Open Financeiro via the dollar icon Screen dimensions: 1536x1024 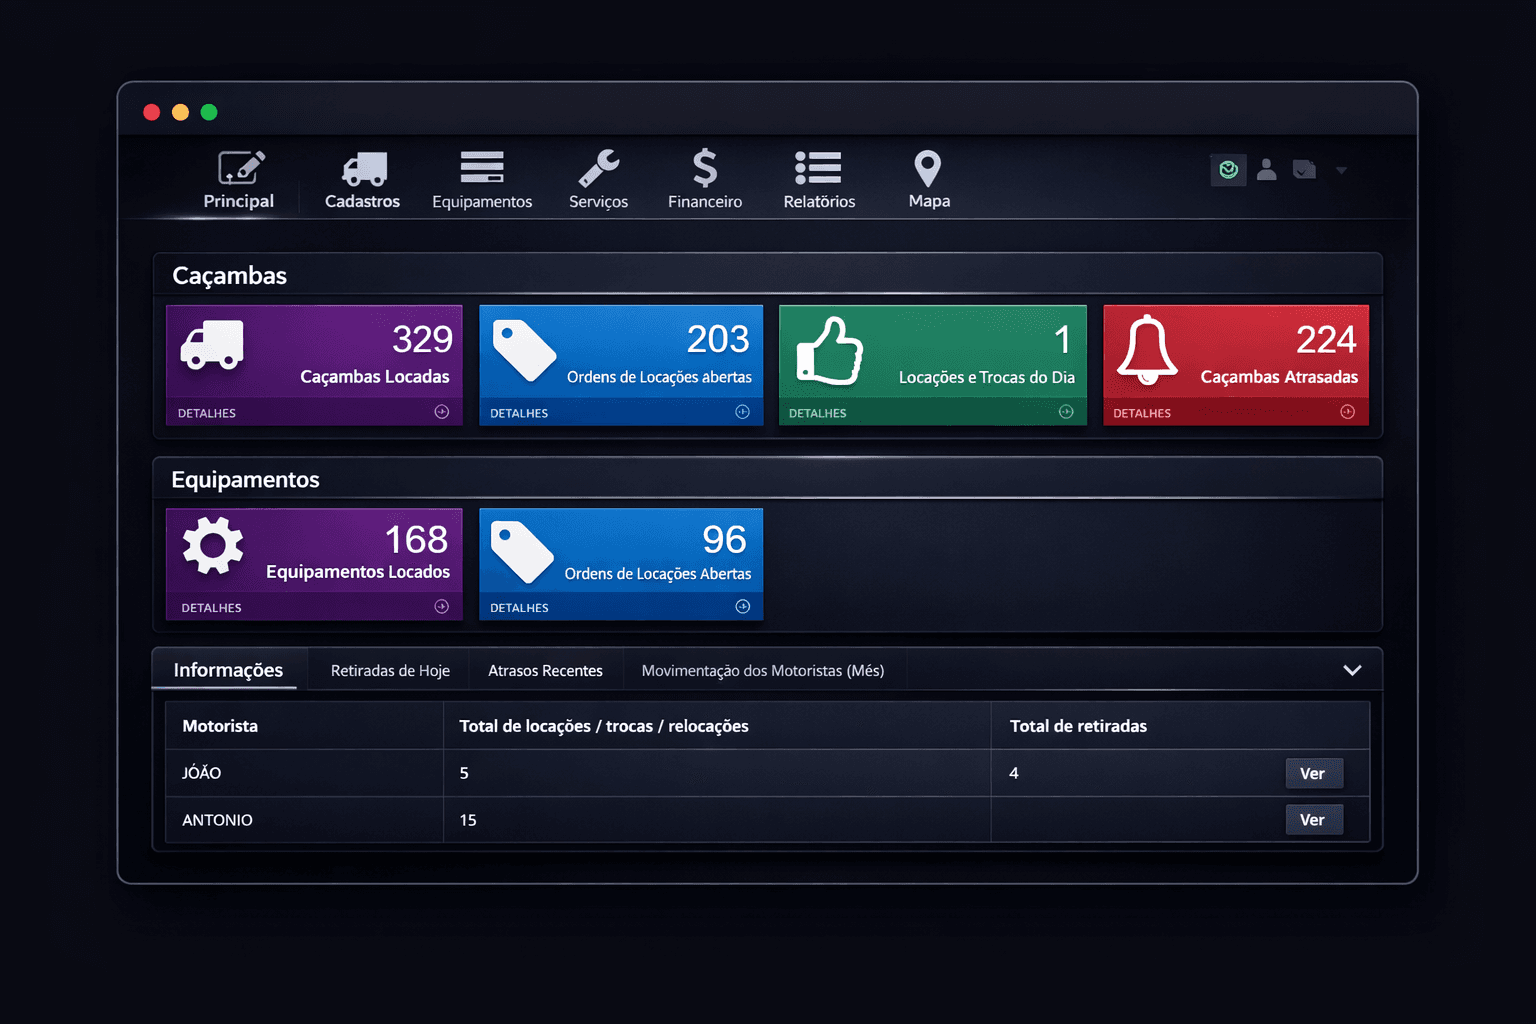[x=704, y=168]
